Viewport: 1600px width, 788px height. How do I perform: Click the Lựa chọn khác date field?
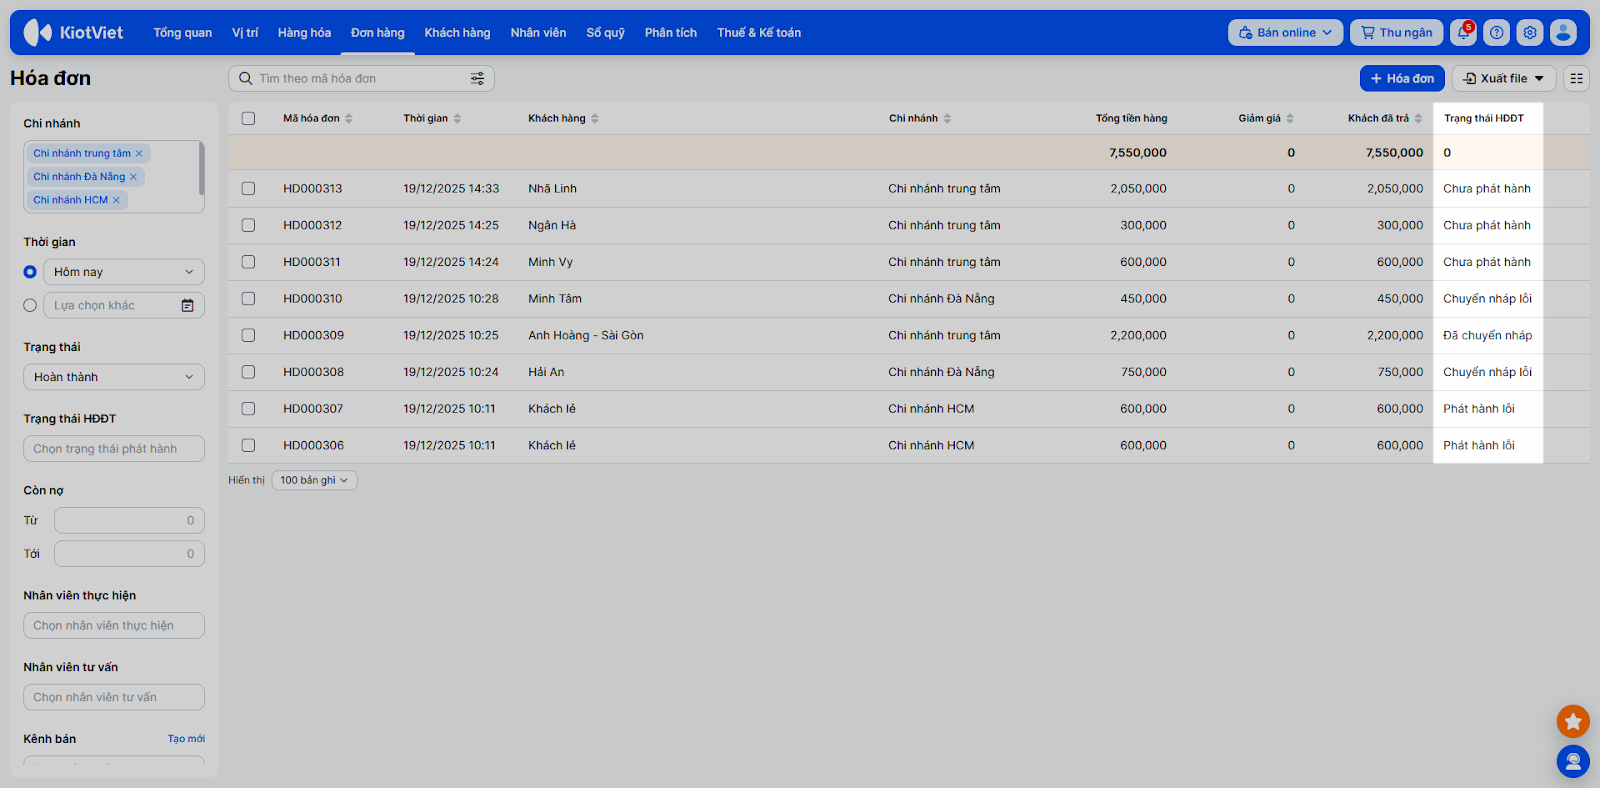(x=124, y=305)
